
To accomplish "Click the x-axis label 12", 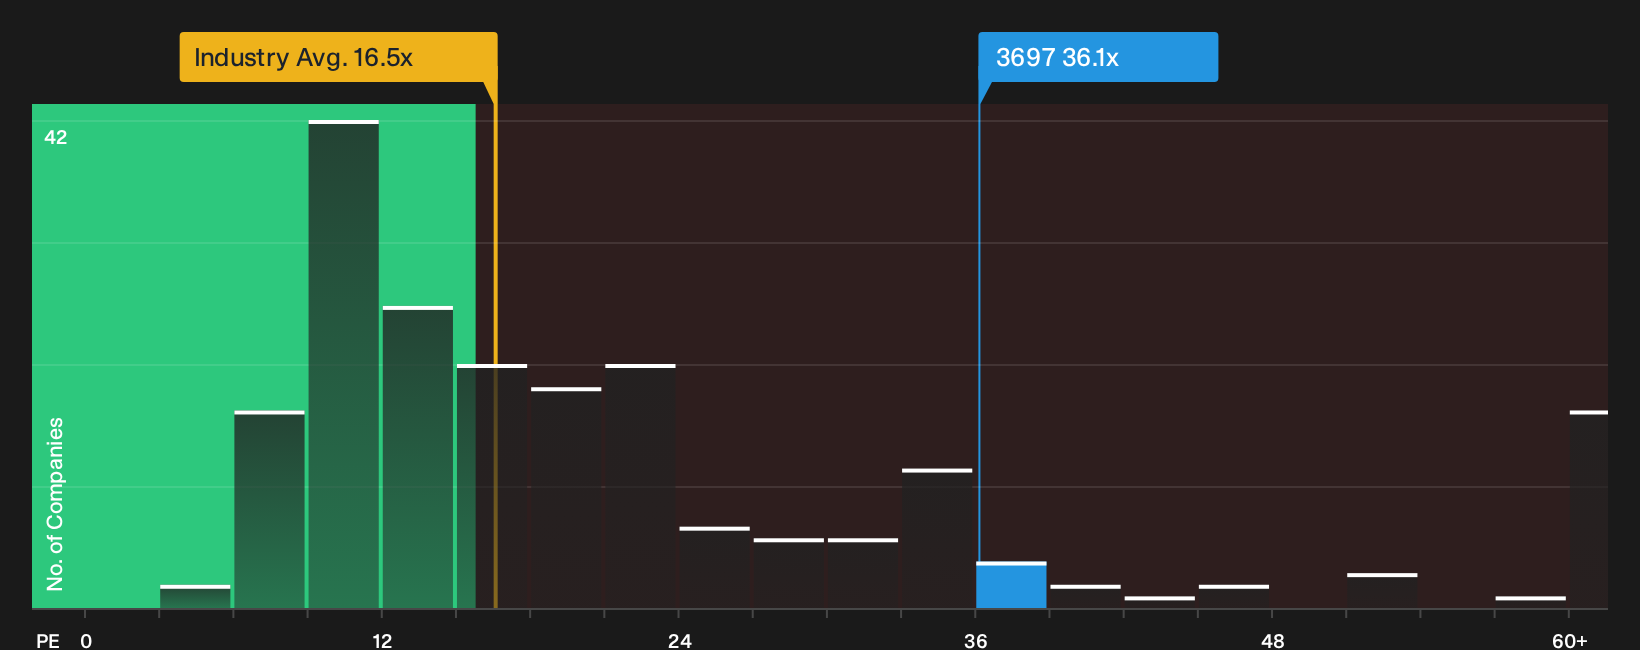I will point(382,641).
